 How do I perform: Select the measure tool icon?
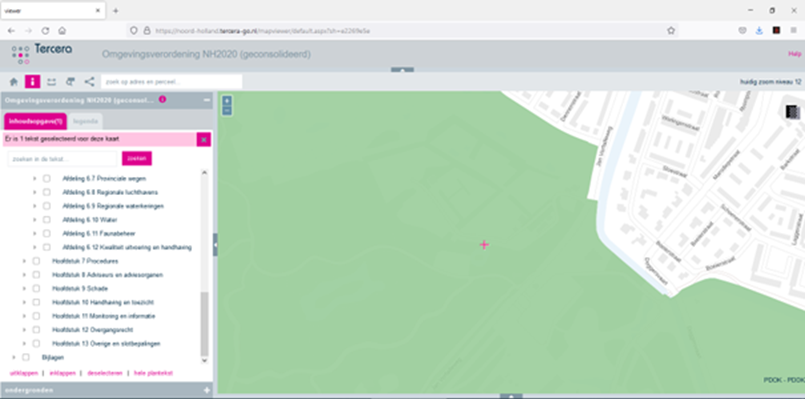coord(51,82)
